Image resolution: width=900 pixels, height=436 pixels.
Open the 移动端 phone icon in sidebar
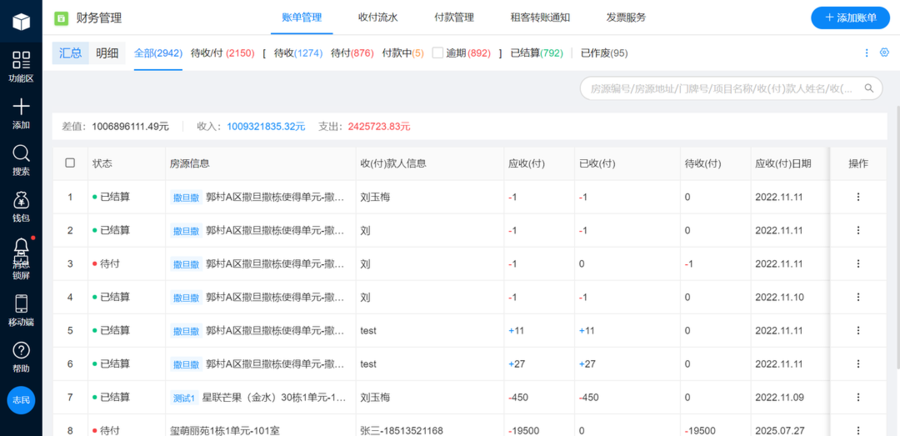coord(21,303)
